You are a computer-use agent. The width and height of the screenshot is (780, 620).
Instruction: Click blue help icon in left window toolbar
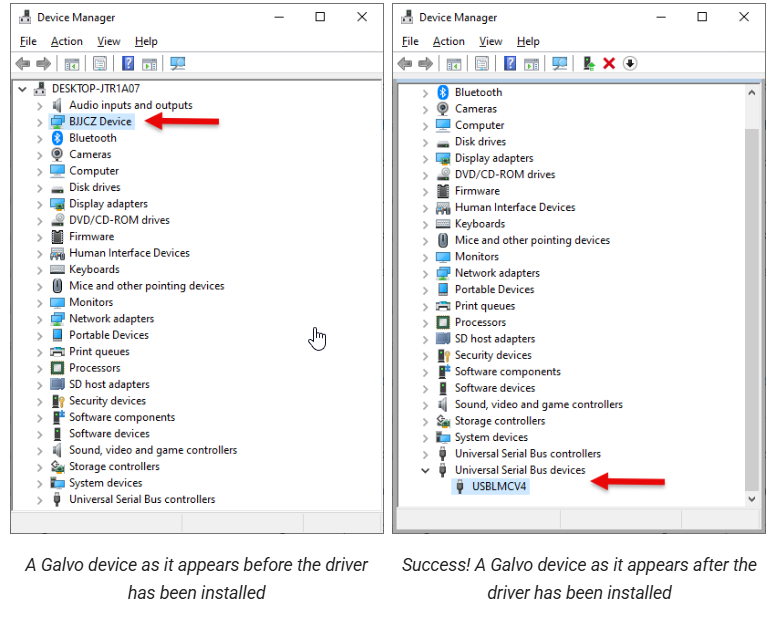[x=128, y=63]
